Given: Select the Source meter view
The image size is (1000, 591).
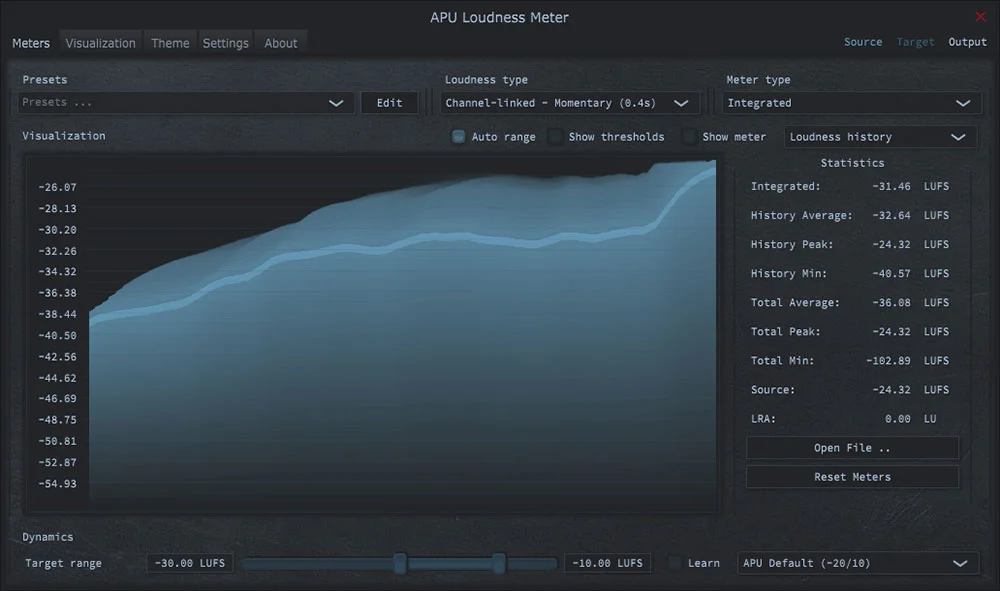Looking at the screenshot, I should point(862,42).
